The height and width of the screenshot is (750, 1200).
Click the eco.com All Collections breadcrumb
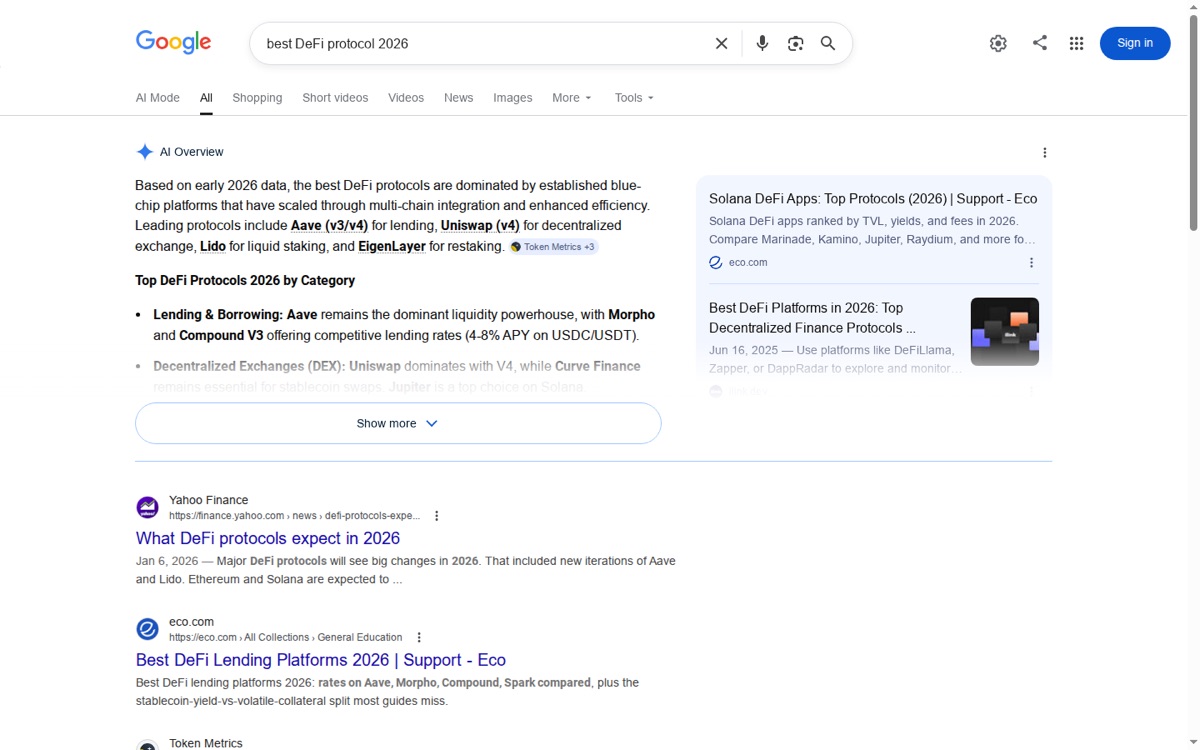point(286,637)
